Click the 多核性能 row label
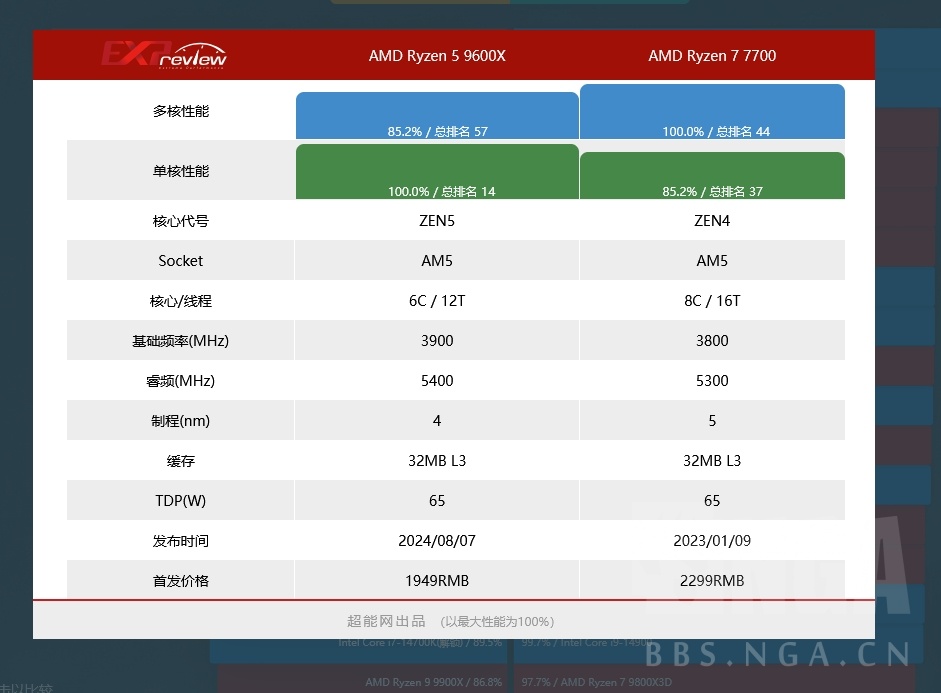 tap(180, 111)
